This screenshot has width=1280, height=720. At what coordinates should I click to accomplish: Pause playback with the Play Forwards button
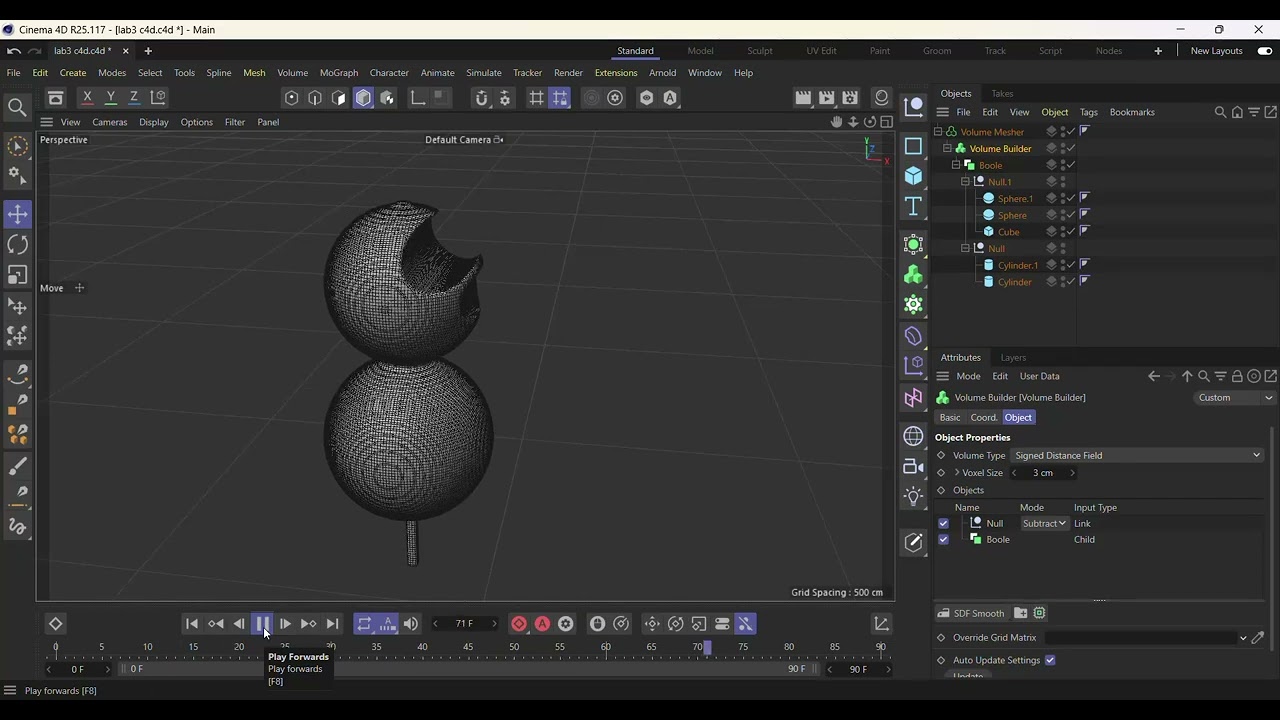tap(262, 624)
